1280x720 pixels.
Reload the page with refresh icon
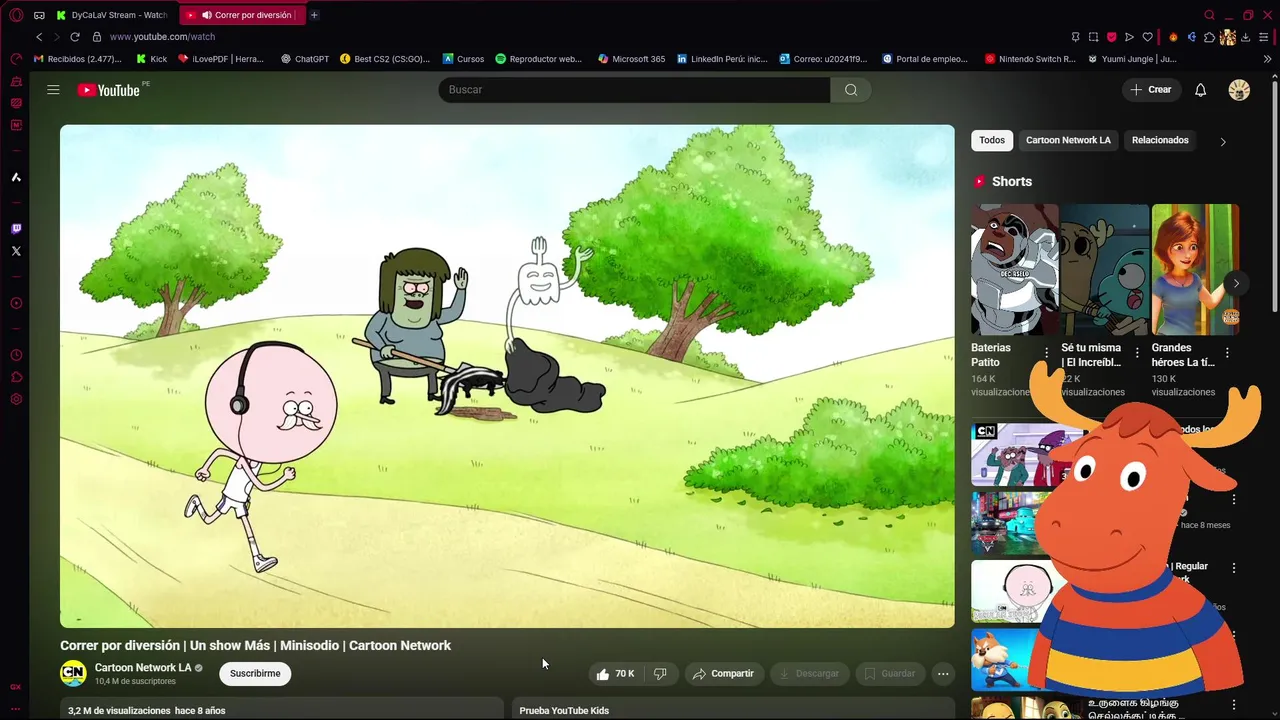(74, 37)
